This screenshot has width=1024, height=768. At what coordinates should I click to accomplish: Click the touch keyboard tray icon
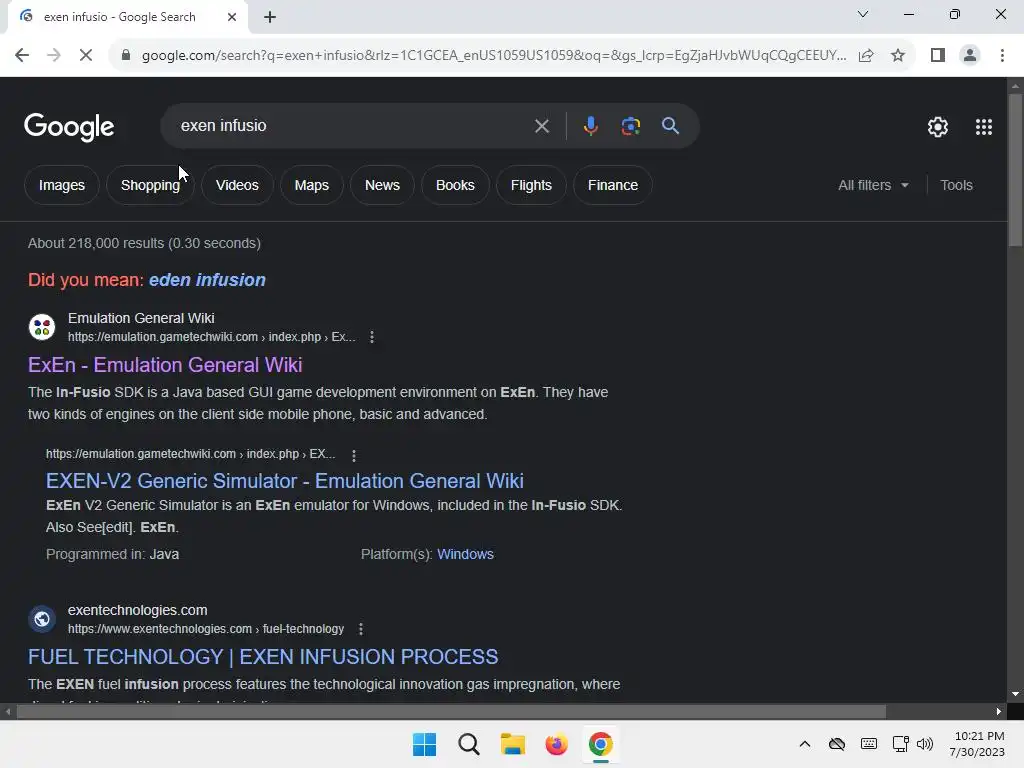coord(869,744)
